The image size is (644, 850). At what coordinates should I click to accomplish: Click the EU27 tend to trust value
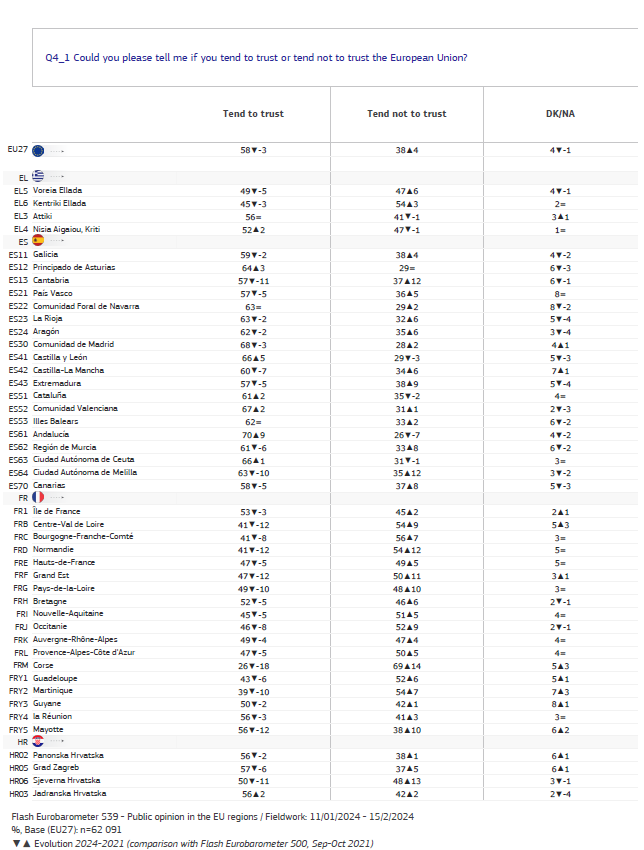(x=253, y=150)
